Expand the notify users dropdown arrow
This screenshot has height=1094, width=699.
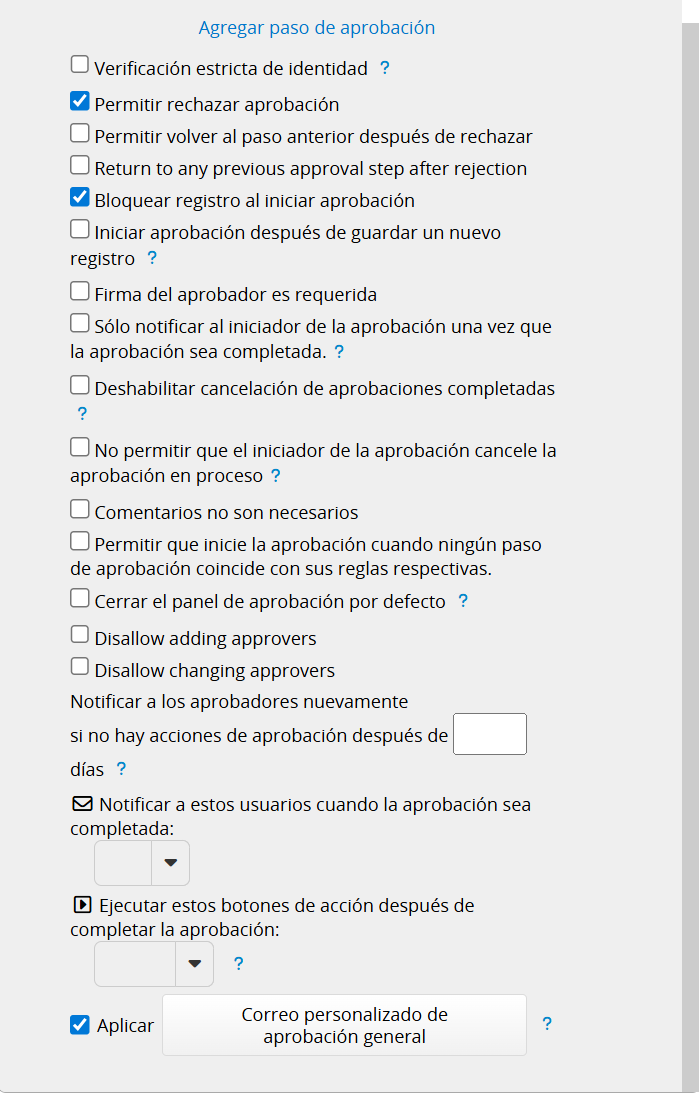[x=170, y=862]
